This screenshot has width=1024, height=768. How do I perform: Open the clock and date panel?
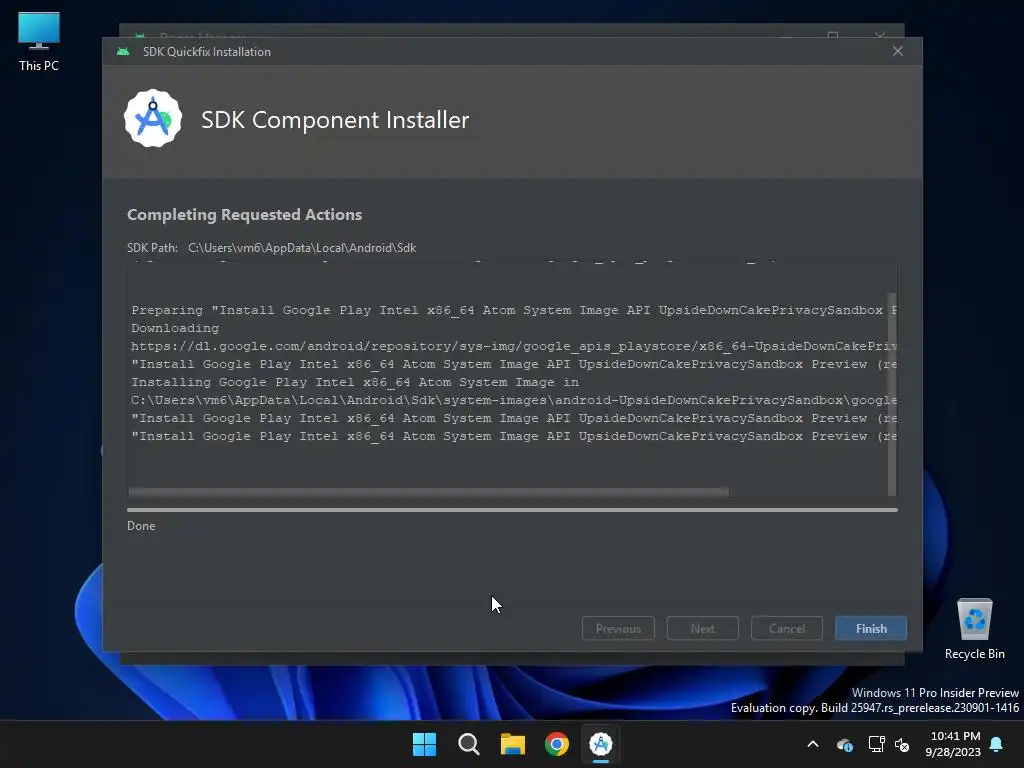[953, 744]
